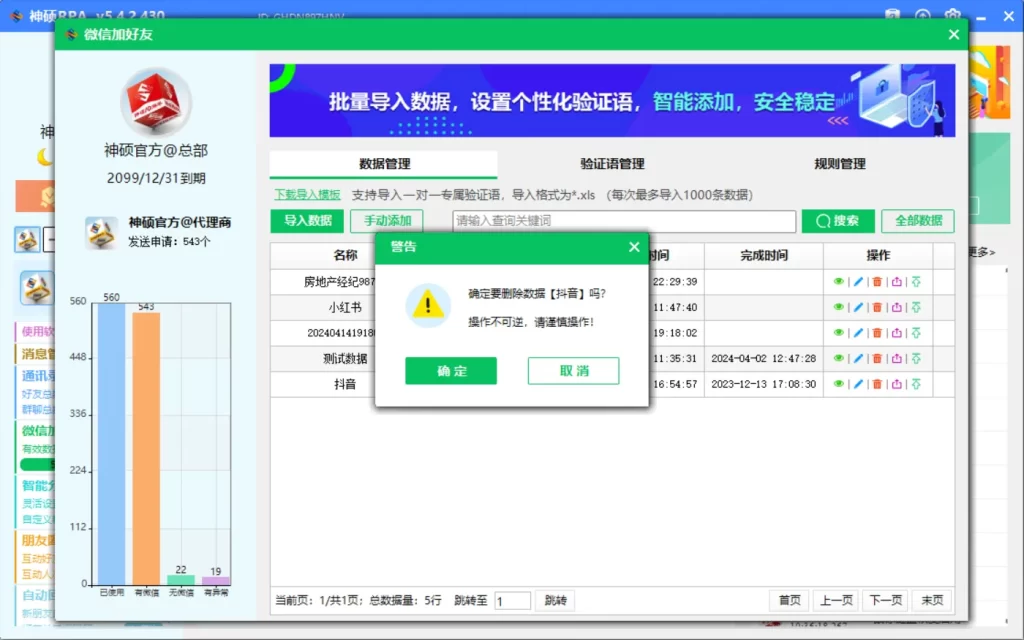
Task: Preview the 房地产经纪 data with the eye icon
Action: 839,283
